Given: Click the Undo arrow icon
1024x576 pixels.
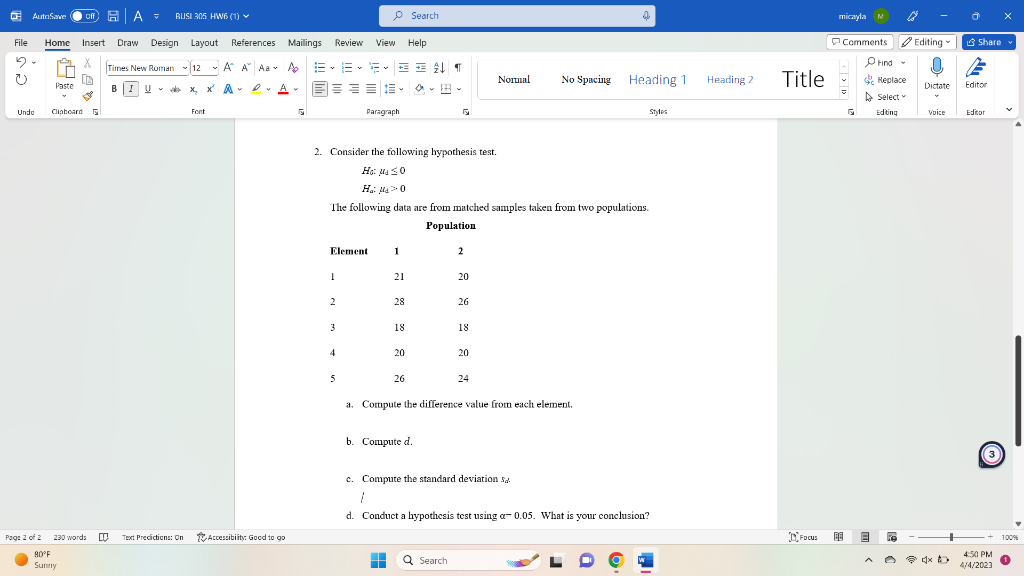Looking at the screenshot, I should [21, 62].
